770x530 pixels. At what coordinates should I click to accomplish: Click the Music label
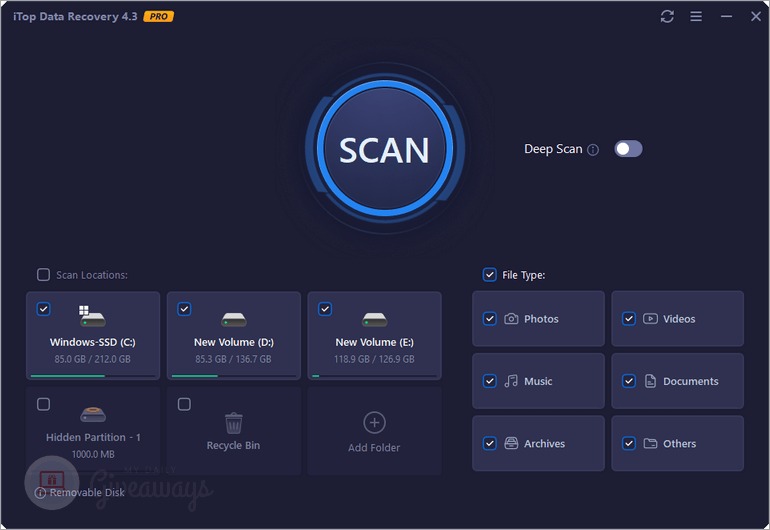538,381
